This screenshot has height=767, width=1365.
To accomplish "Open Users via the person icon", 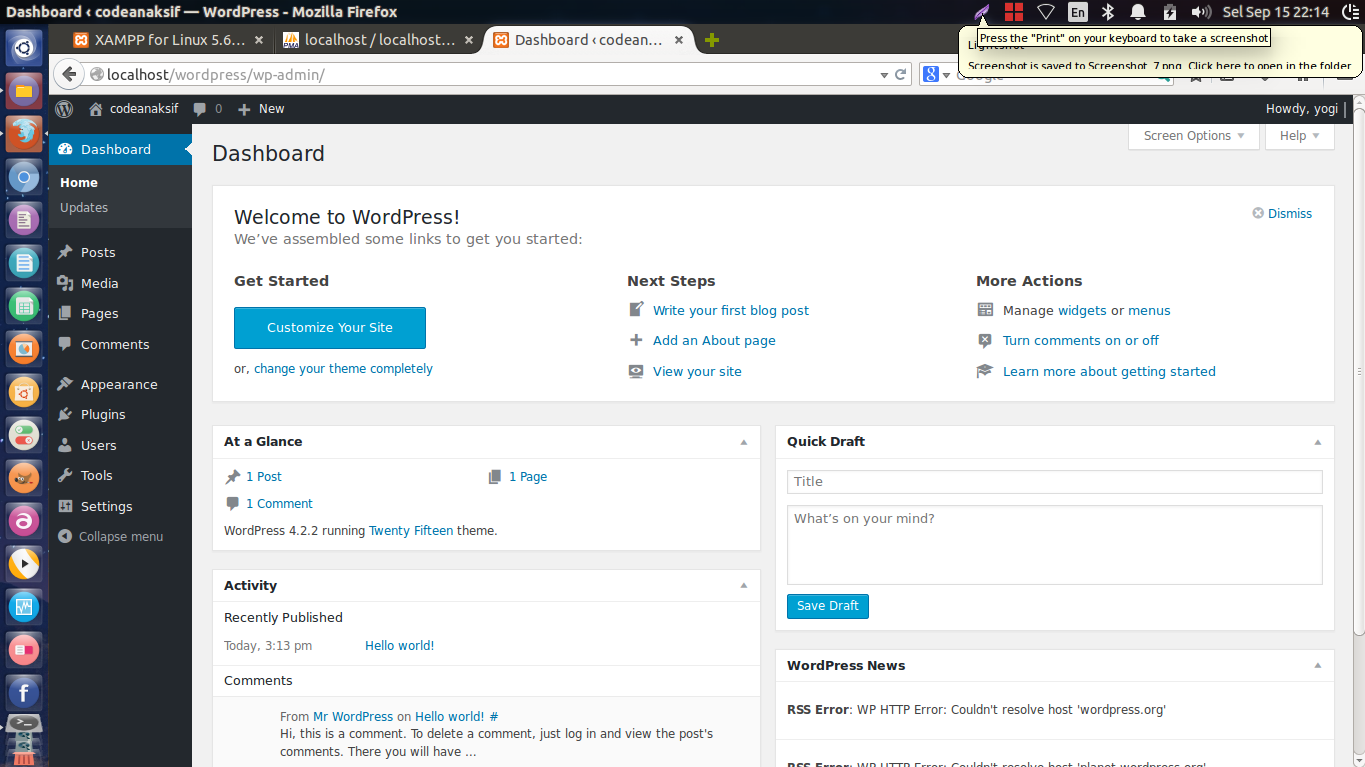I will click(65, 444).
